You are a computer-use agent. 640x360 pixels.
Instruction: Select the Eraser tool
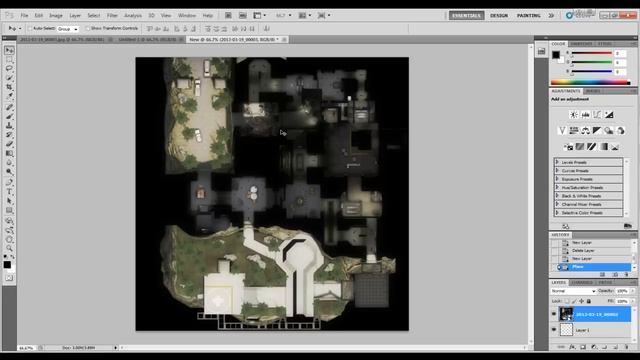9,144
